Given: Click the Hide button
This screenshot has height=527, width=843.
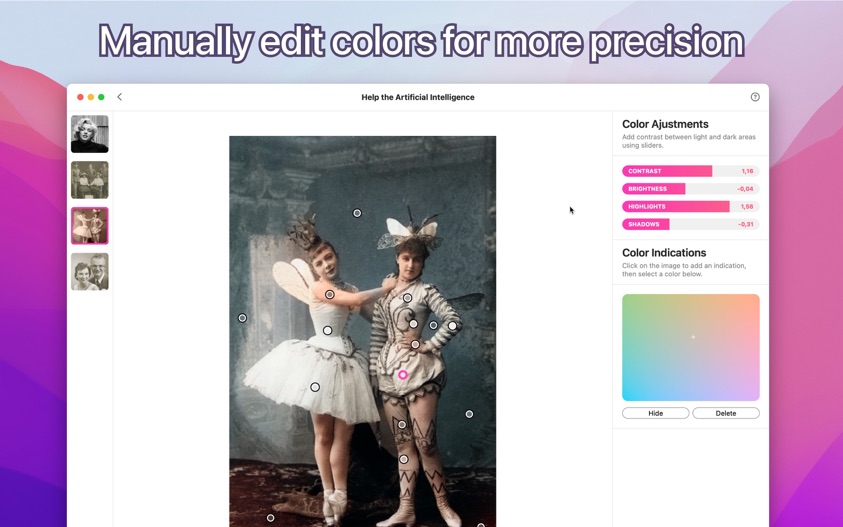Looking at the screenshot, I should click(655, 413).
